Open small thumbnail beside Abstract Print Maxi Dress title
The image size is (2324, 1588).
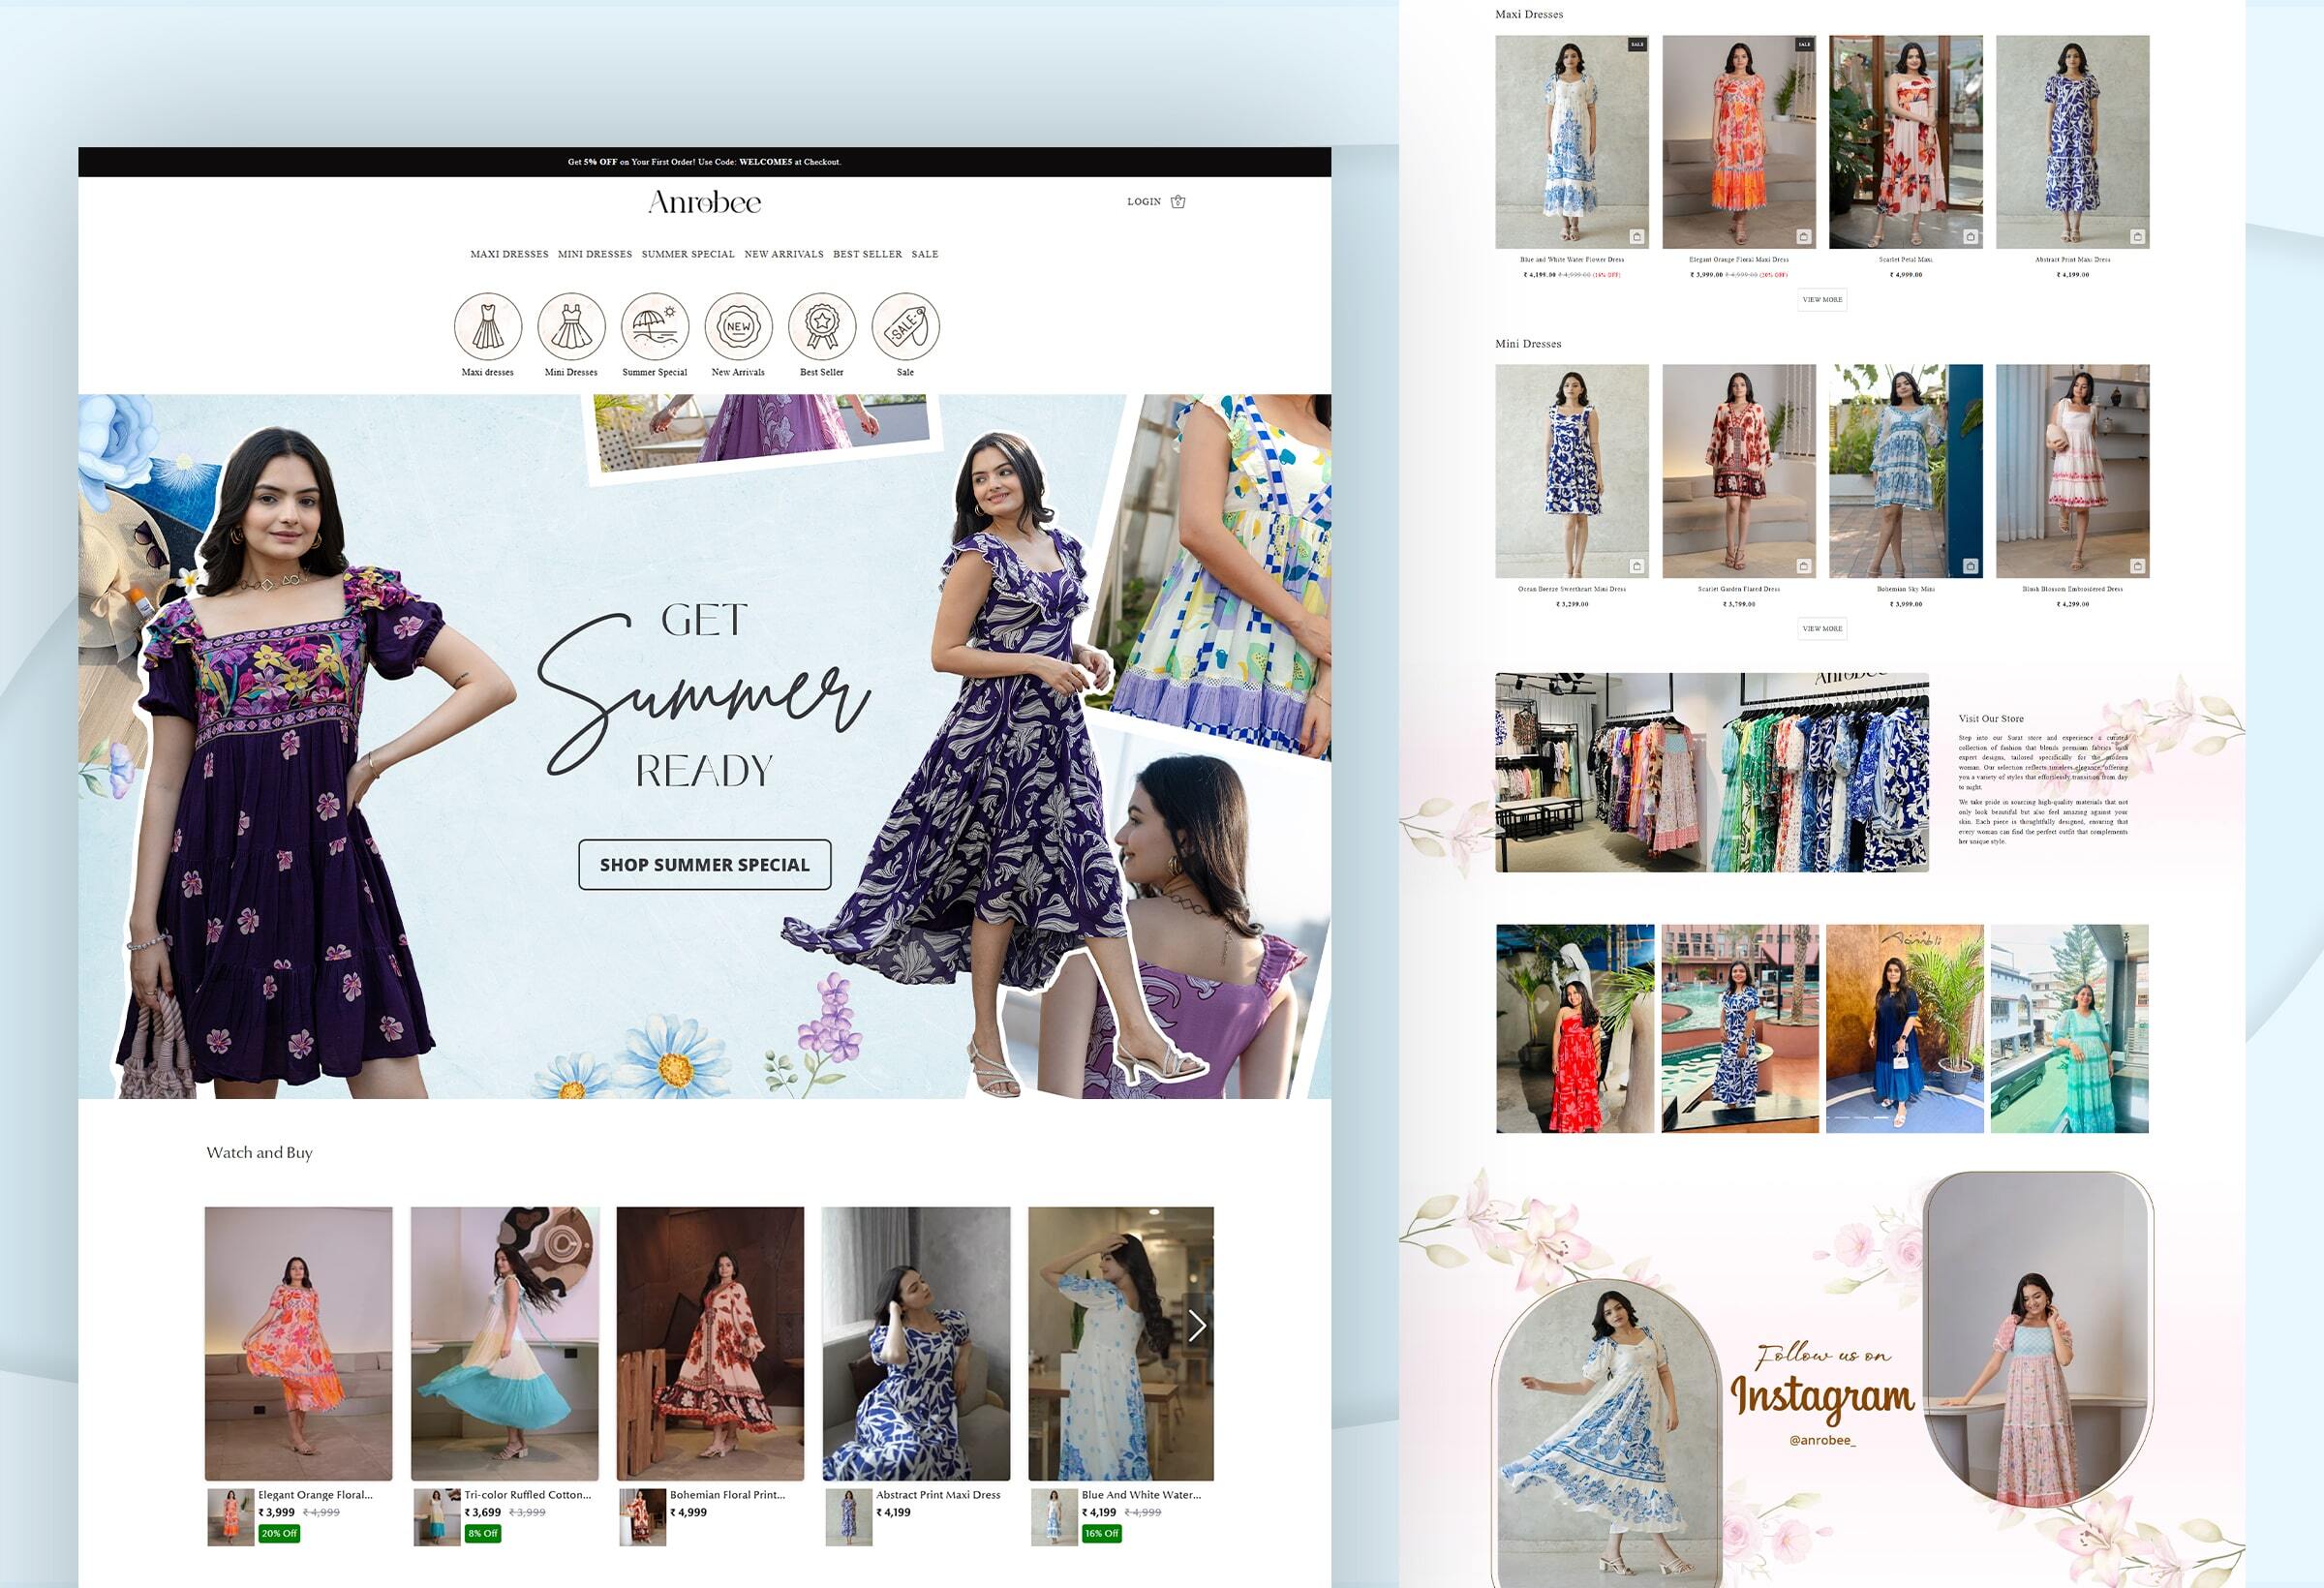coord(849,1517)
